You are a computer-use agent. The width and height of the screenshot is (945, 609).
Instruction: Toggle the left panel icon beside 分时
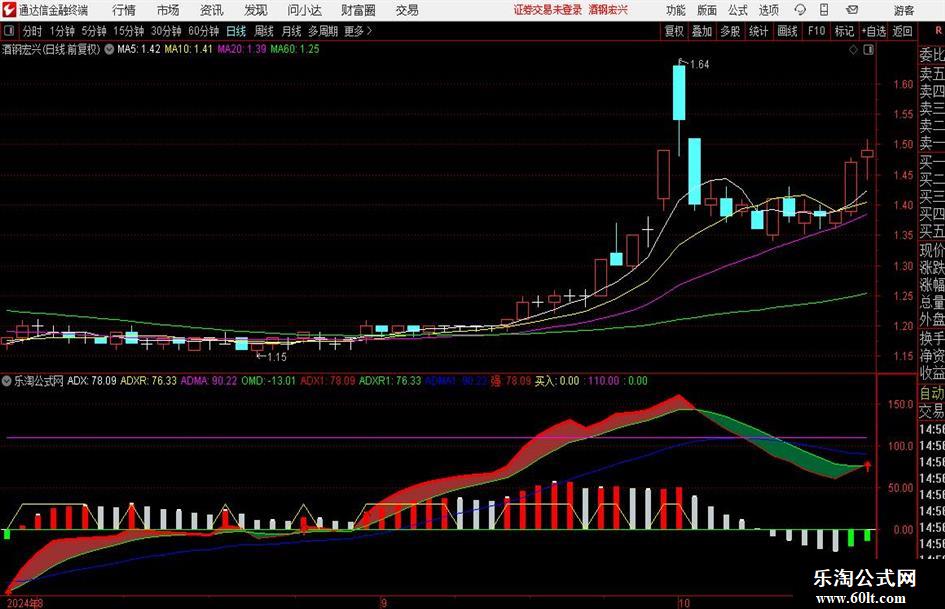click(x=9, y=31)
